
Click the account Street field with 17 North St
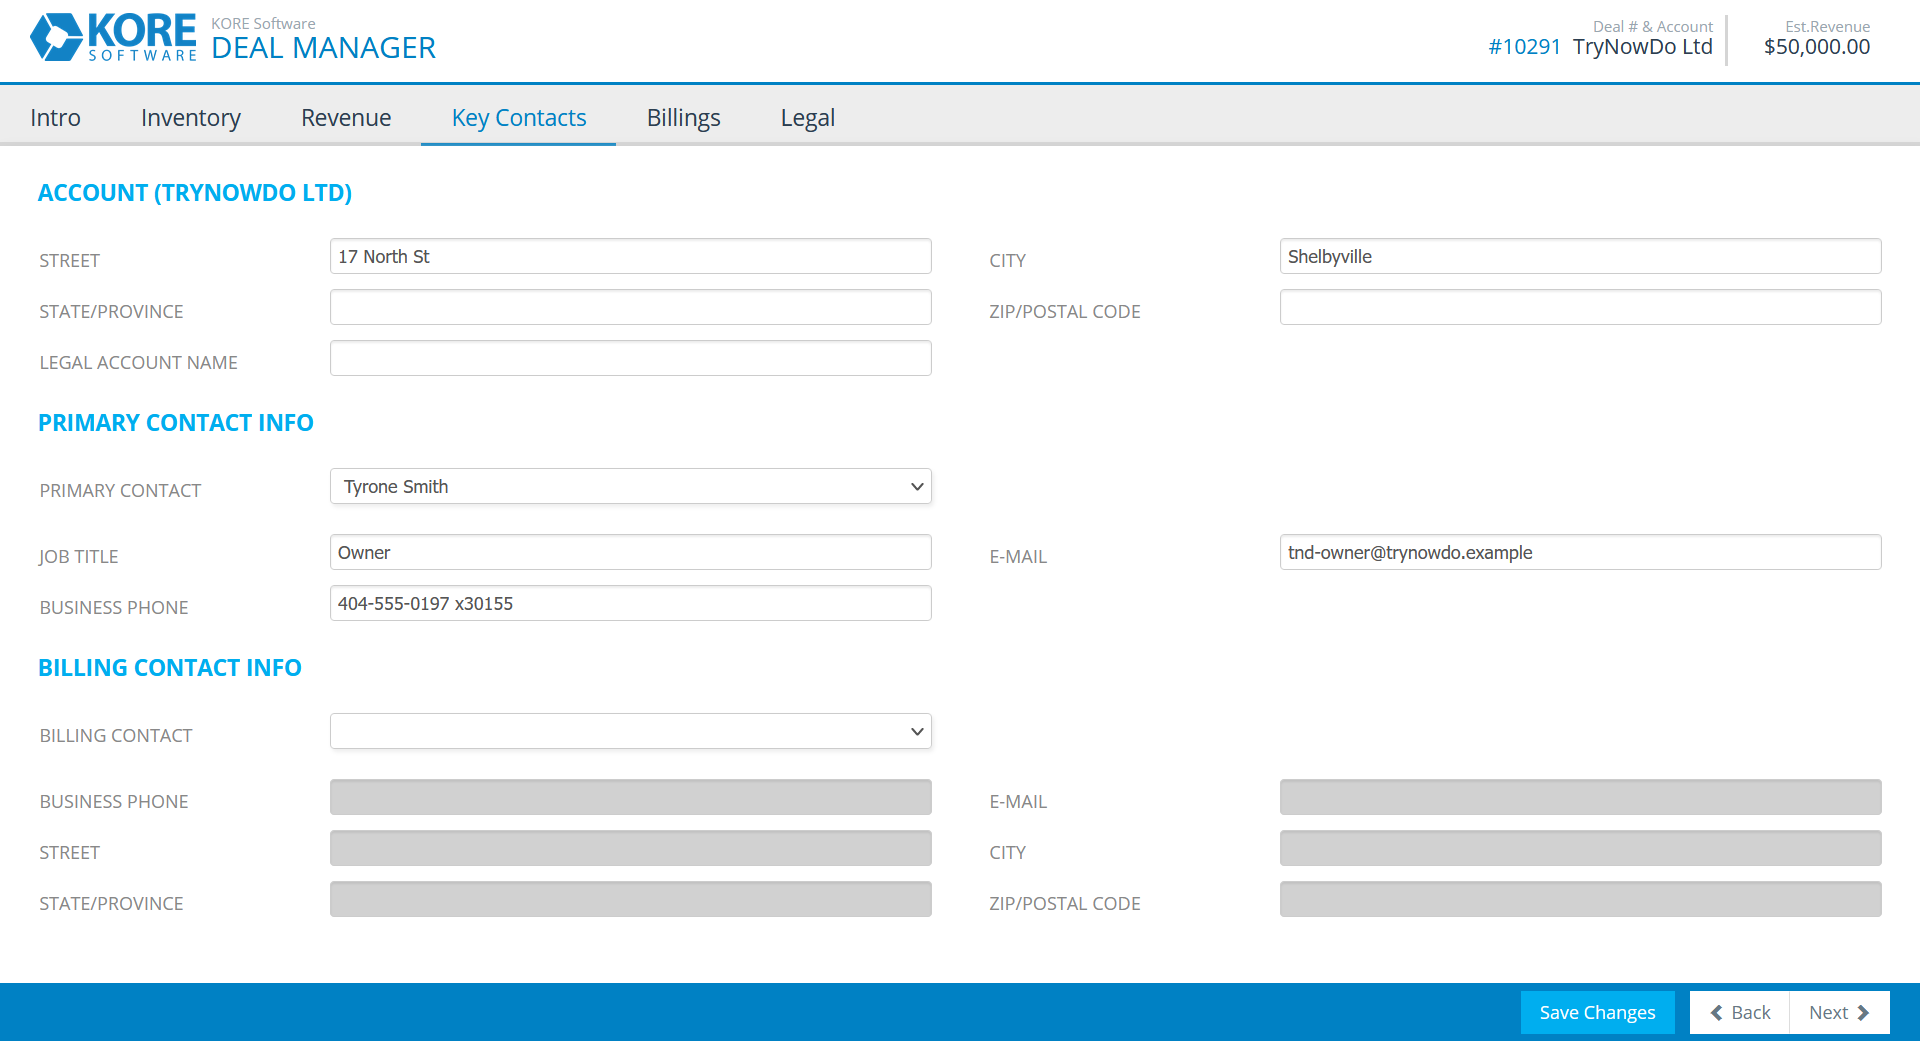click(631, 256)
